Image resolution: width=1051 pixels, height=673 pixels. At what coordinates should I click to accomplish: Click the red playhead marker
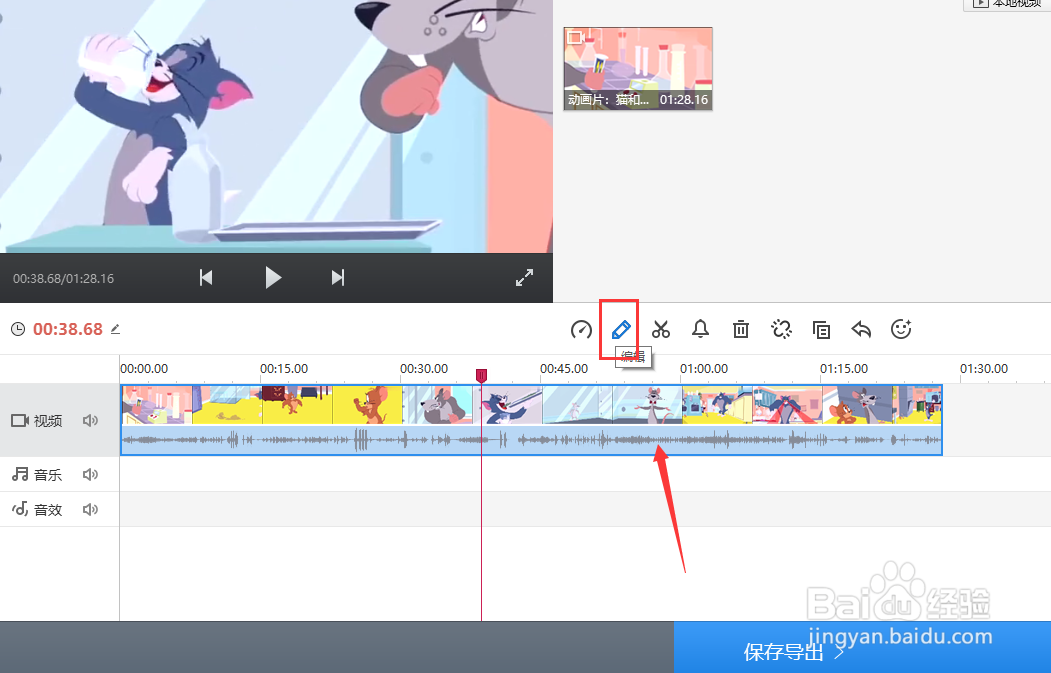point(481,375)
